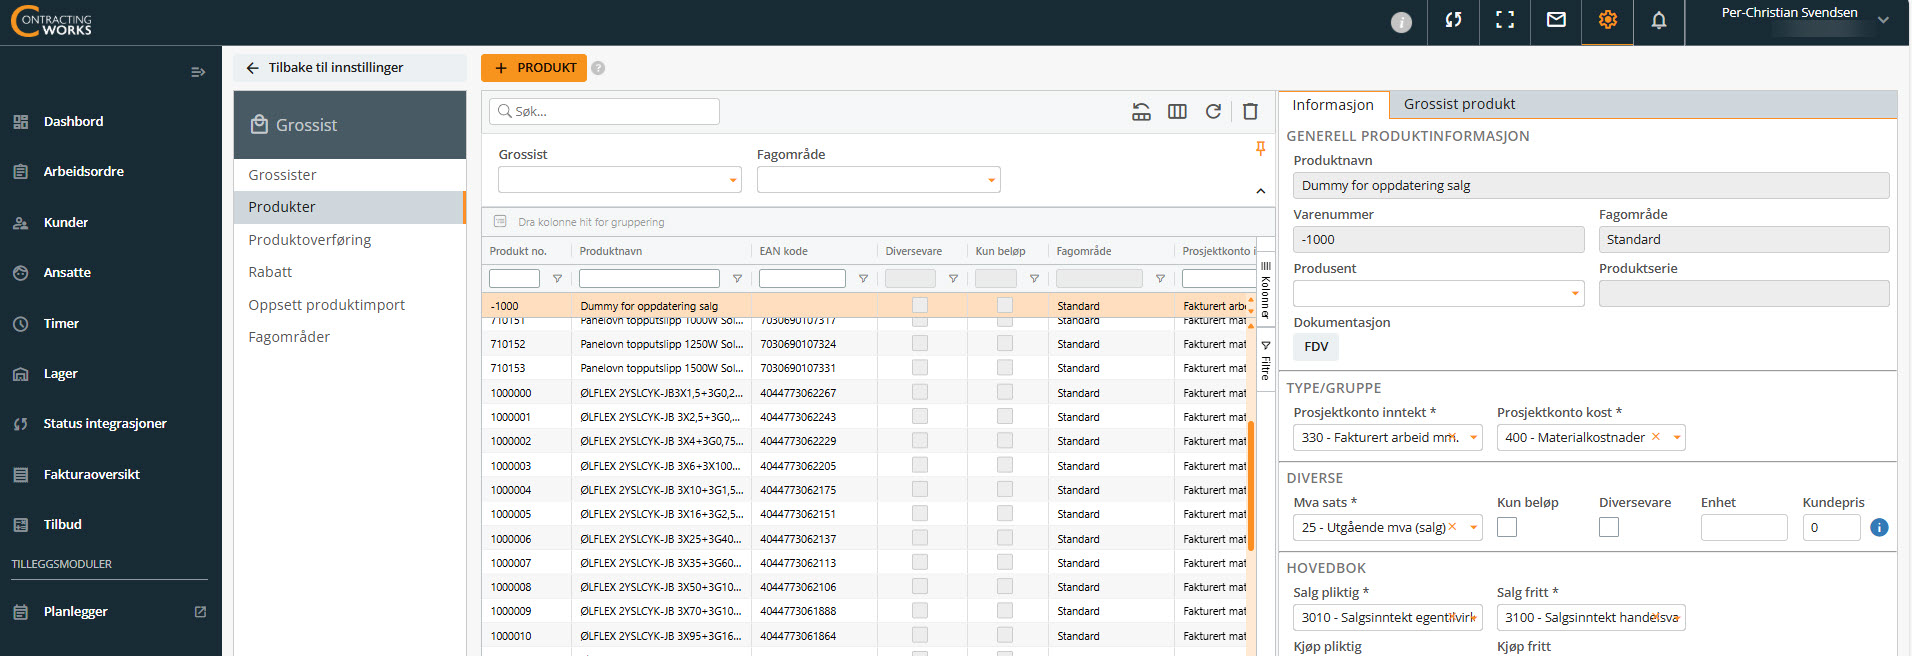The height and width of the screenshot is (656, 1912).
Task: Open Oppsett produktimport in the settings menu
Action: (350, 305)
